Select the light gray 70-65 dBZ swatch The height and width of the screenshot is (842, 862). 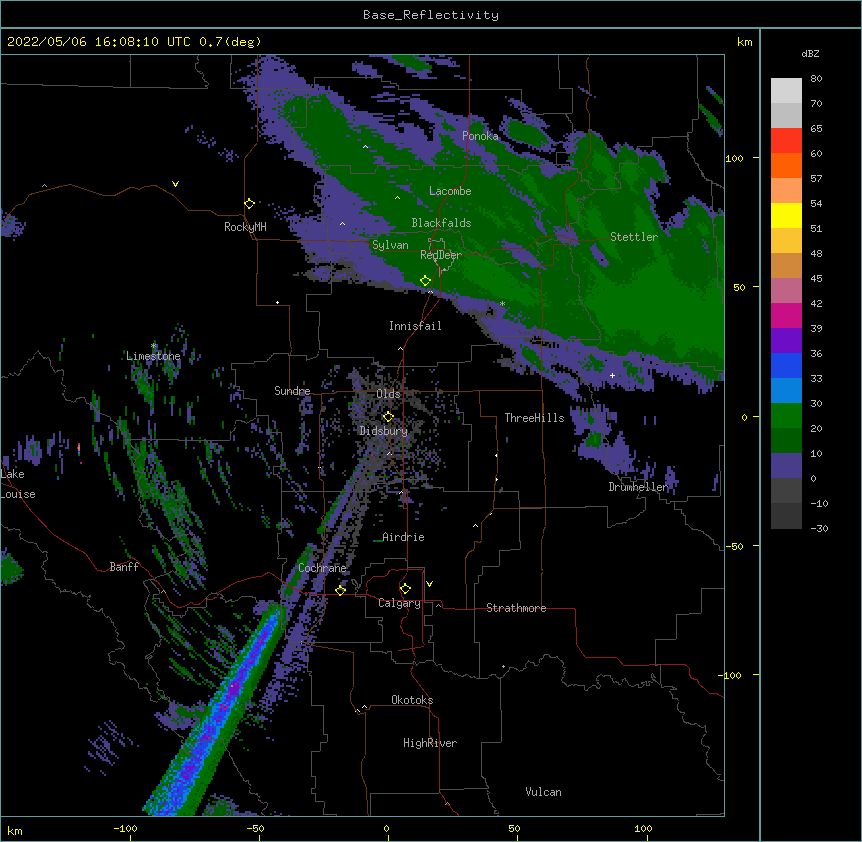(x=786, y=115)
